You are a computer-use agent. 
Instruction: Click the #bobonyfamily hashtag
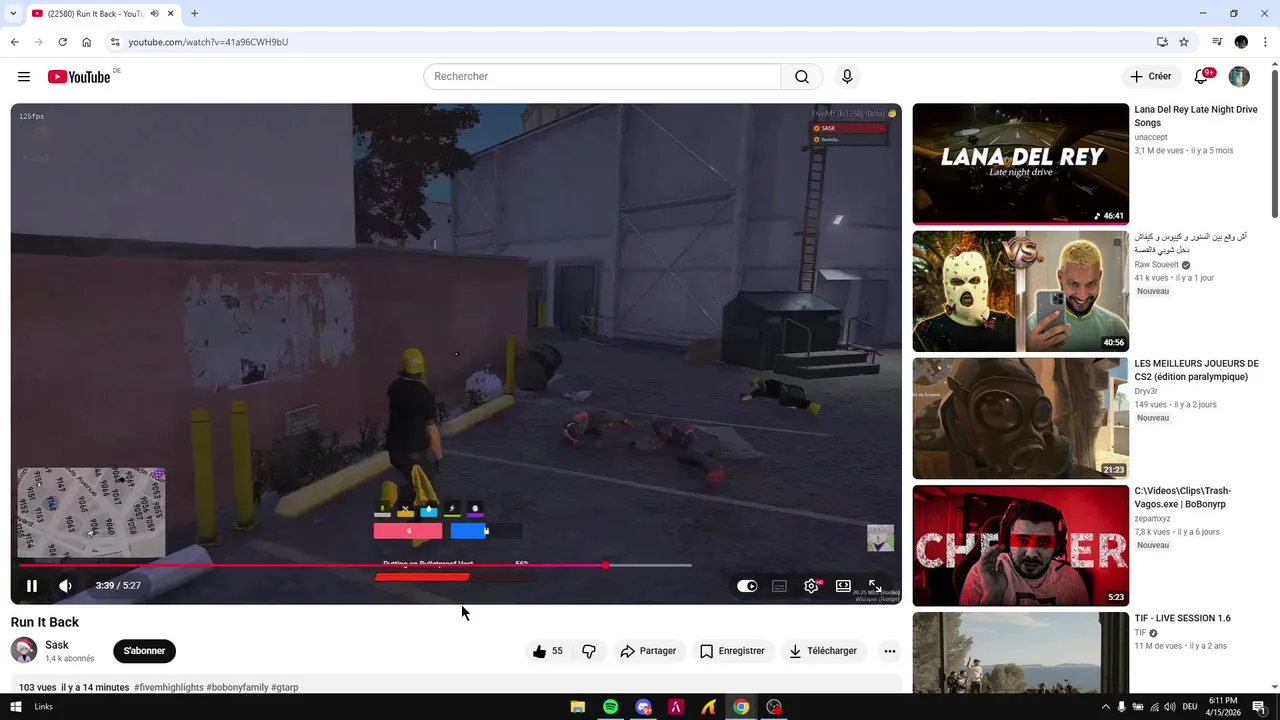click(x=237, y=688)
